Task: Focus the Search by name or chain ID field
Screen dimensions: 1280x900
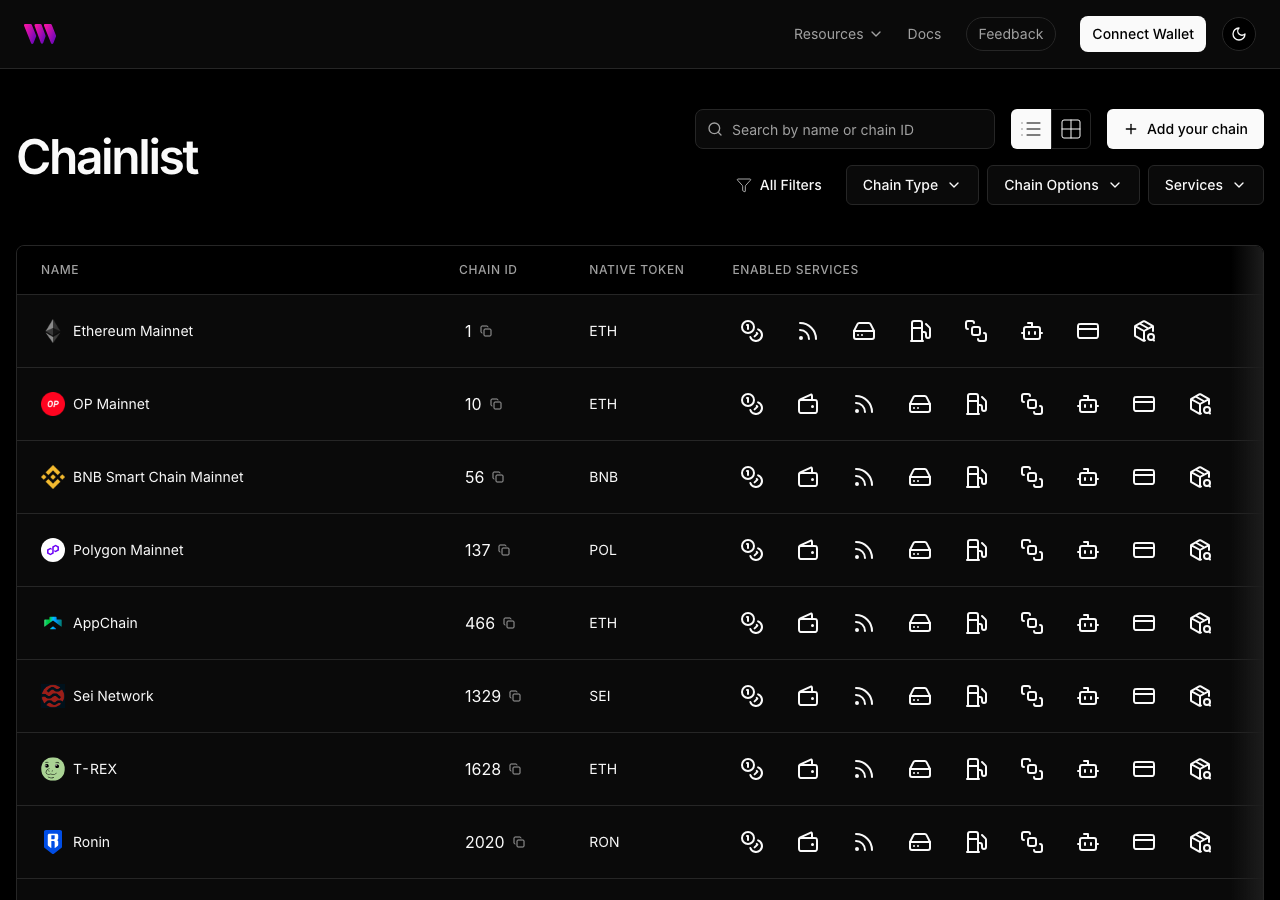Action: click(x=845, y=129)
